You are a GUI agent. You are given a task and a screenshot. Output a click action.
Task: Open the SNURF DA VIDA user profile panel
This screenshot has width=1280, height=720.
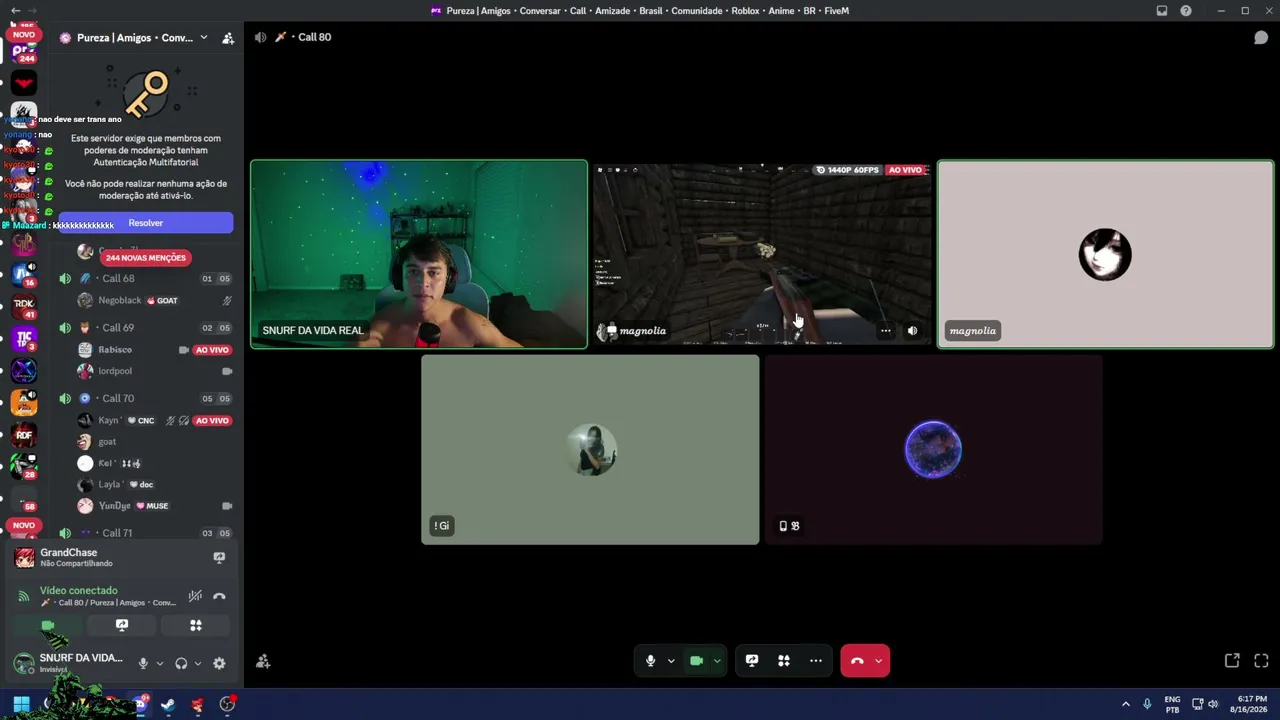coord(68,662)
